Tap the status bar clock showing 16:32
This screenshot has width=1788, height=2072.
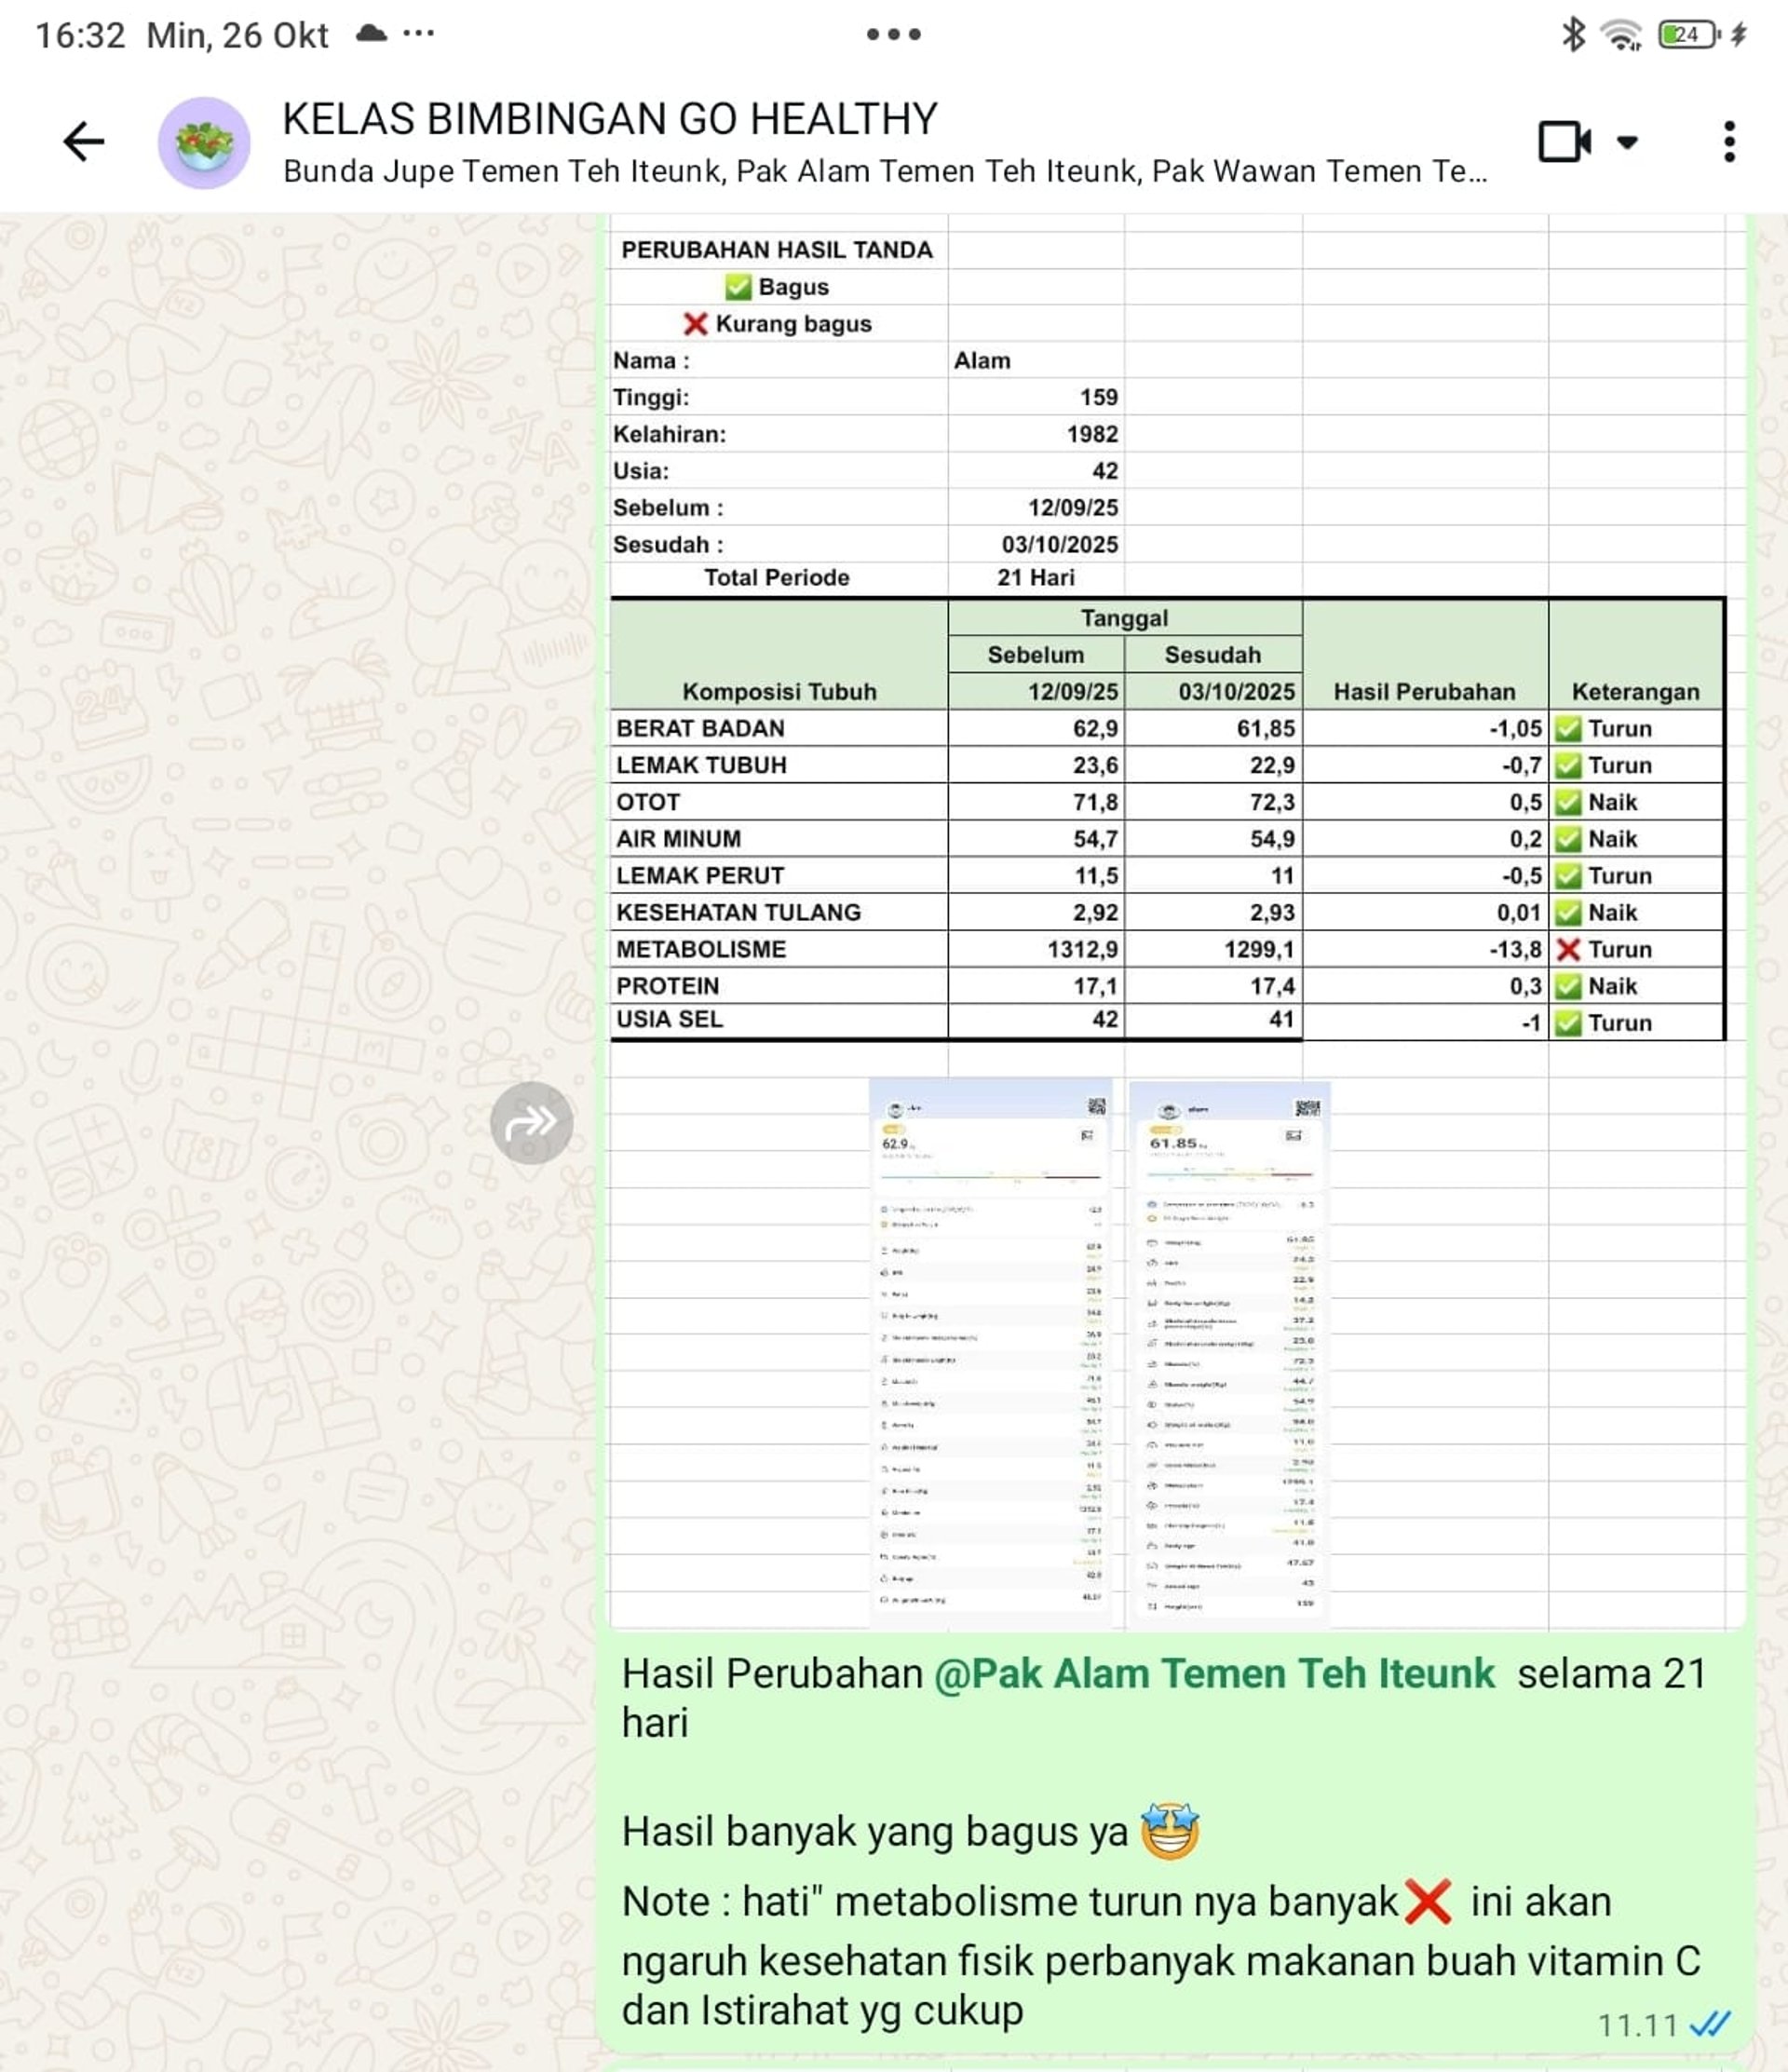(80, 36)
